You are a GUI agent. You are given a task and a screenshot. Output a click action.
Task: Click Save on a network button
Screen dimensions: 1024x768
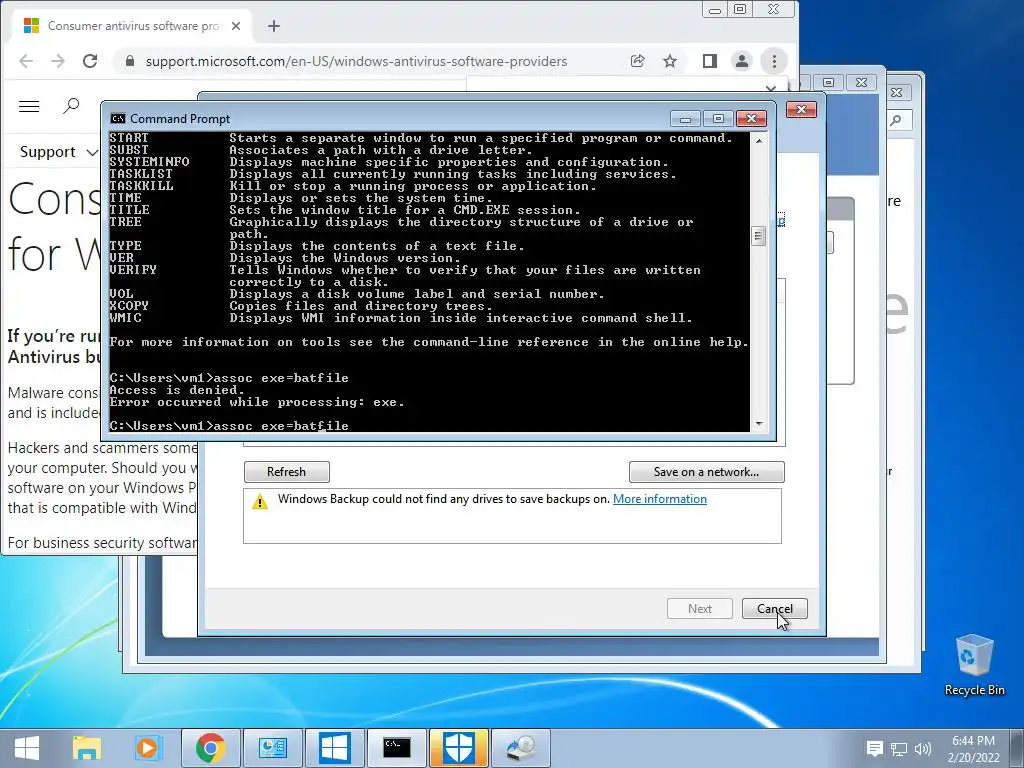pos(707,472)
